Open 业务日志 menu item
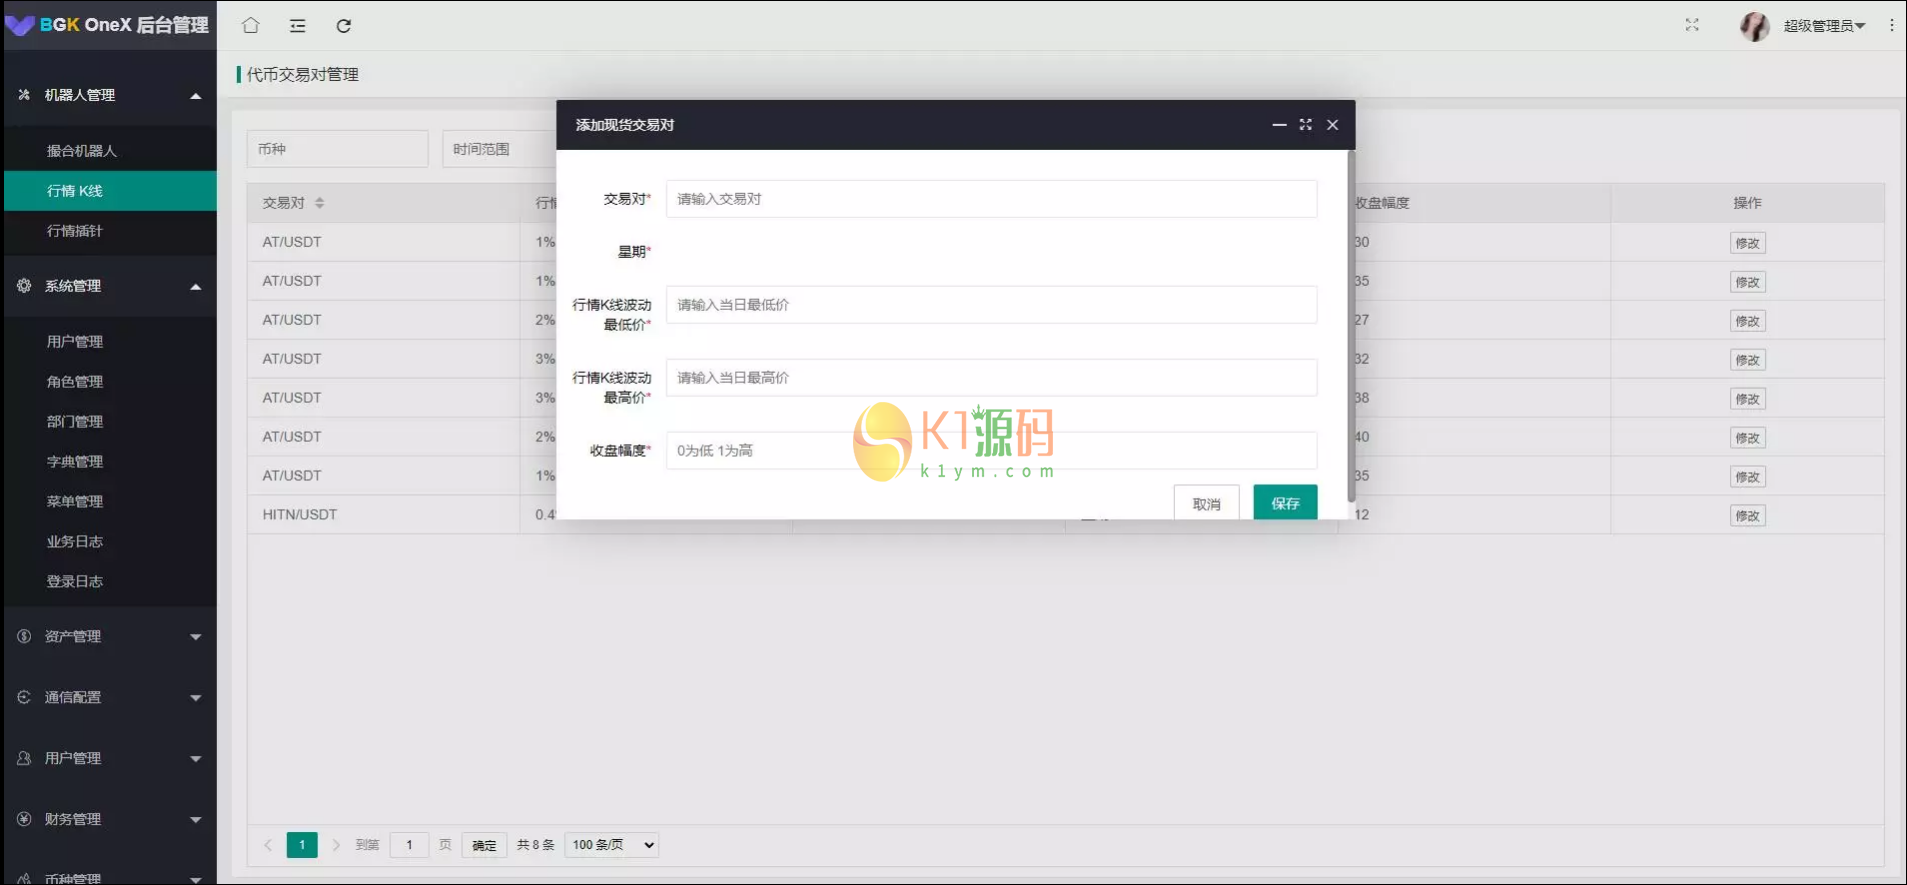This screenshot has height=885, width=1907. 110,542
